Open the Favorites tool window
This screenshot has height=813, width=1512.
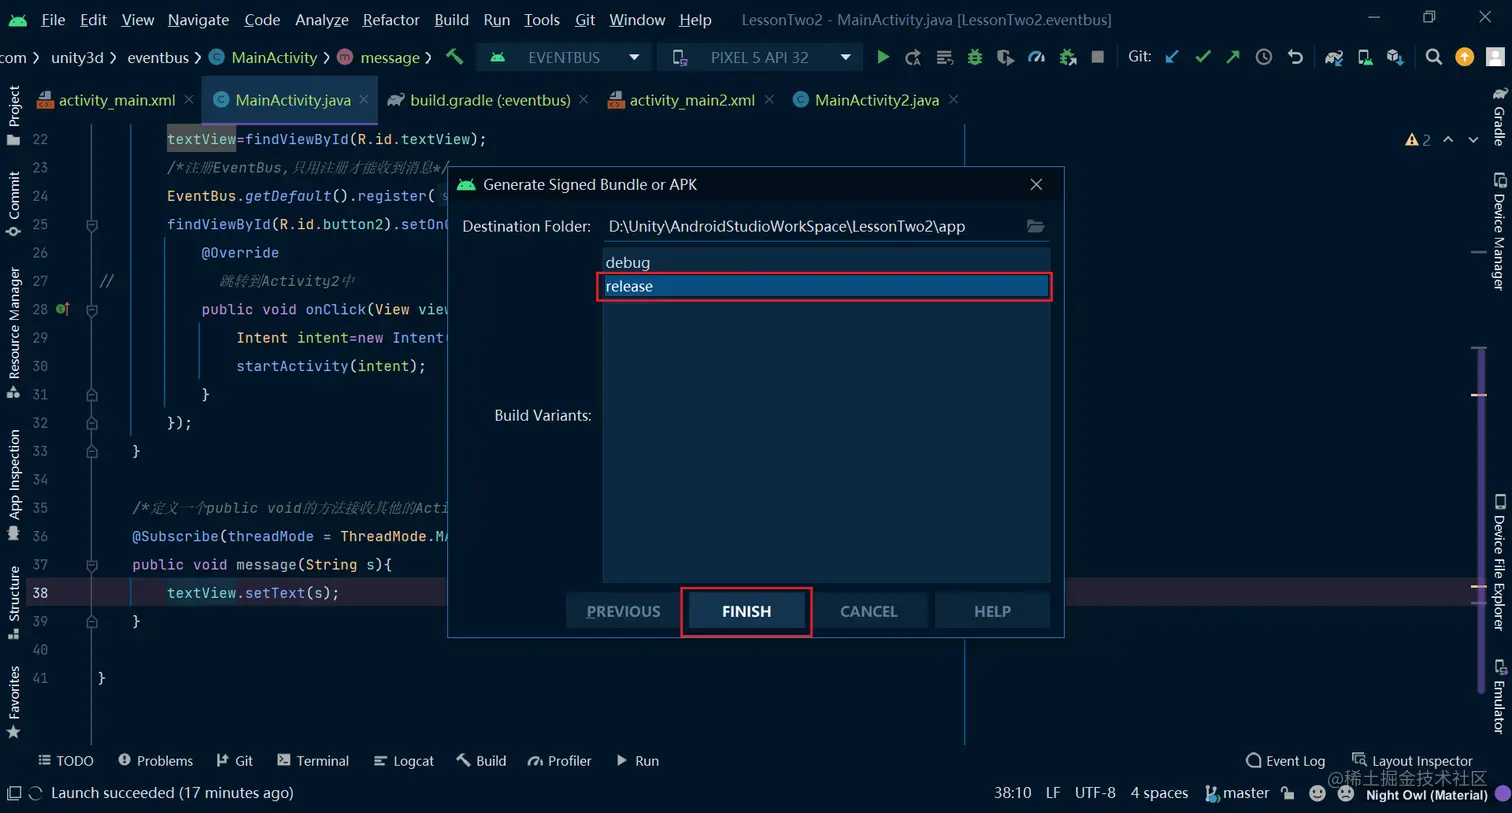pos(13,702)
